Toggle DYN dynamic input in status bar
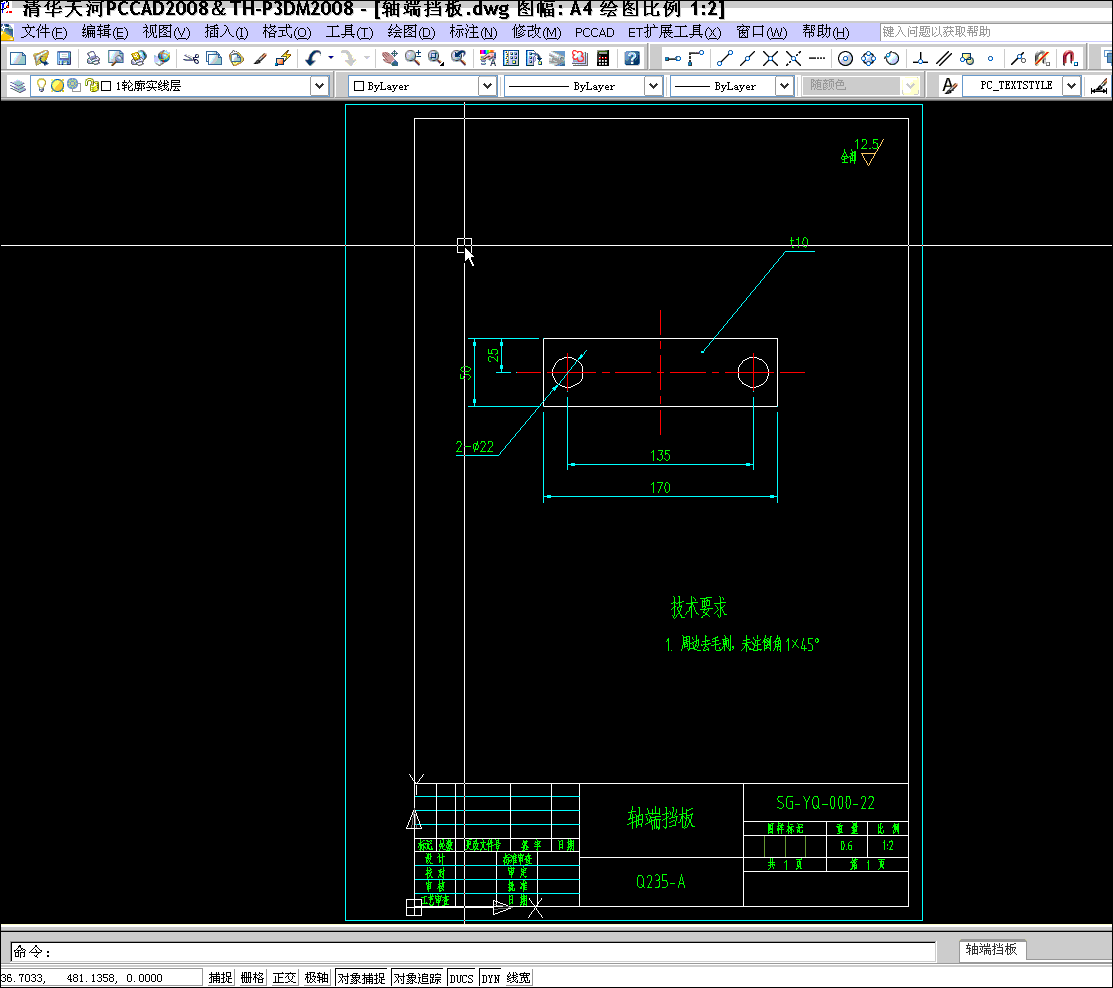This screenshot has height=988, width=1113. [x=490, y=977]
